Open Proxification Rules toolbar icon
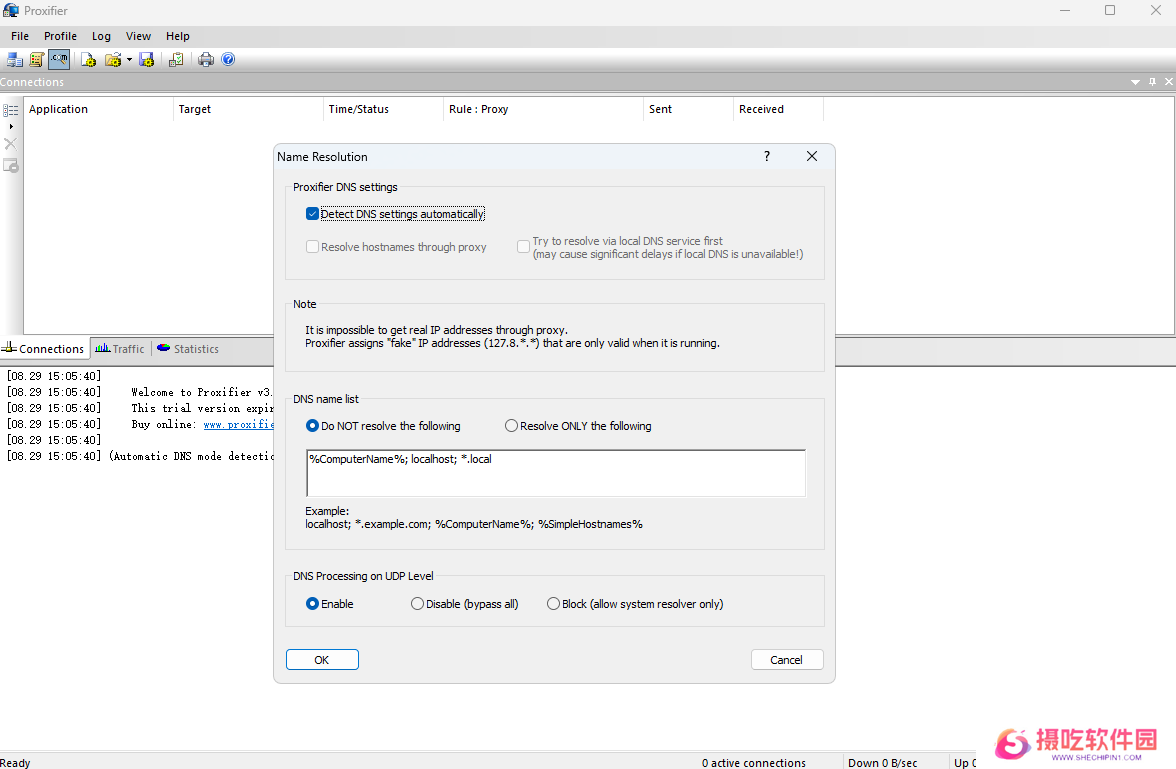 click(37, 60)
